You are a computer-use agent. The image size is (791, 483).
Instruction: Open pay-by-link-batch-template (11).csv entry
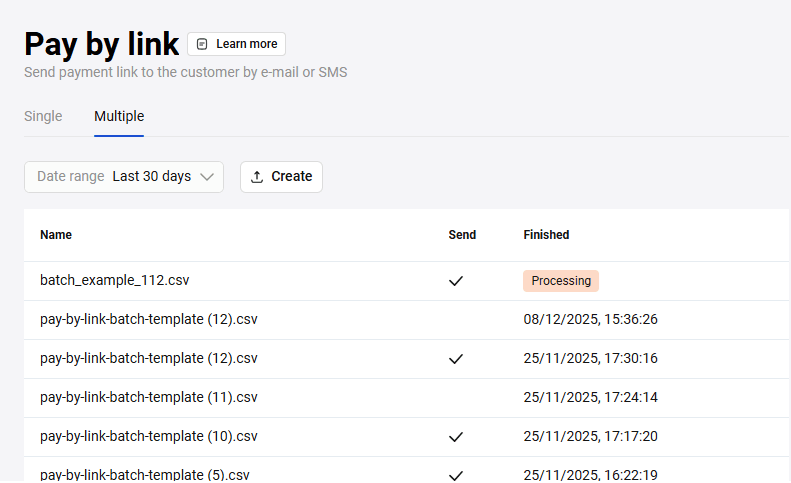(149, 398)
